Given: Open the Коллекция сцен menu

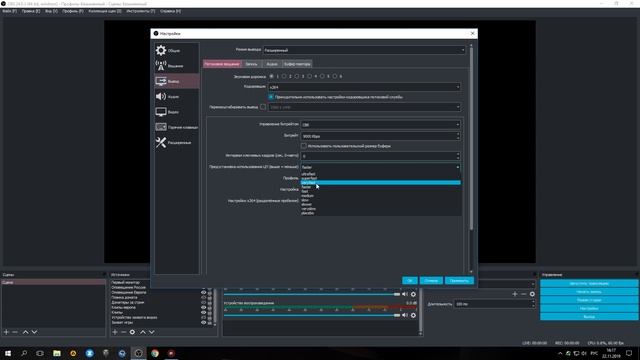Looking at the screenshot, I should coord(105,11).
